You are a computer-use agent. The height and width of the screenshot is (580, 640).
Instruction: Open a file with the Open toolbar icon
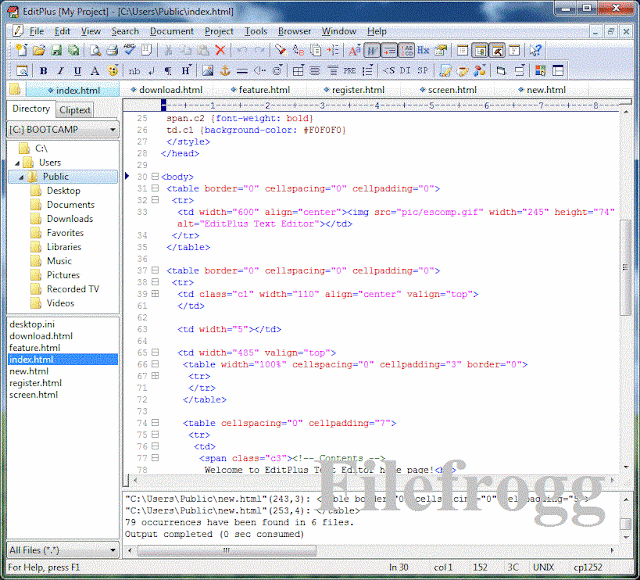[39, 50]
